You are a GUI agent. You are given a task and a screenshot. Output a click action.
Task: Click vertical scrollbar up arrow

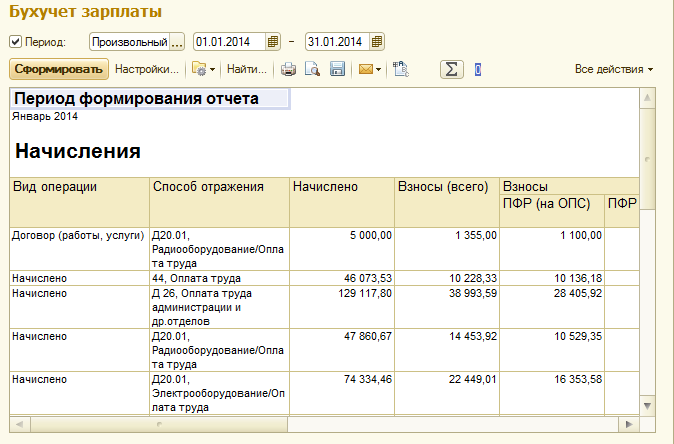(x=647, y=98)
